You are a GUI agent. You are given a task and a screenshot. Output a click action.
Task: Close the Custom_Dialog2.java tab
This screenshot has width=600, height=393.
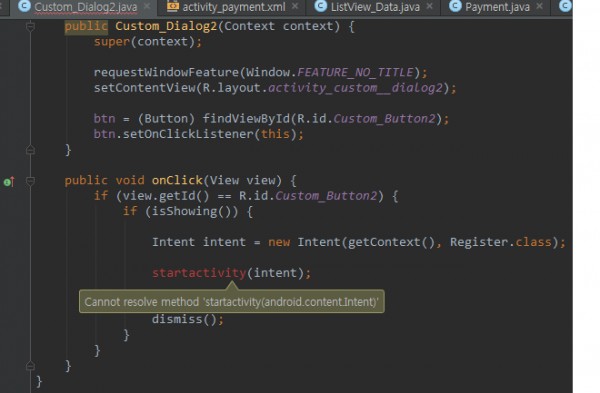147,7
